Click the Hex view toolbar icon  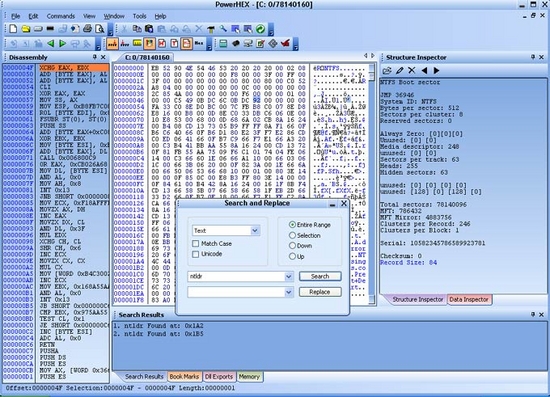tap(199, 43)
